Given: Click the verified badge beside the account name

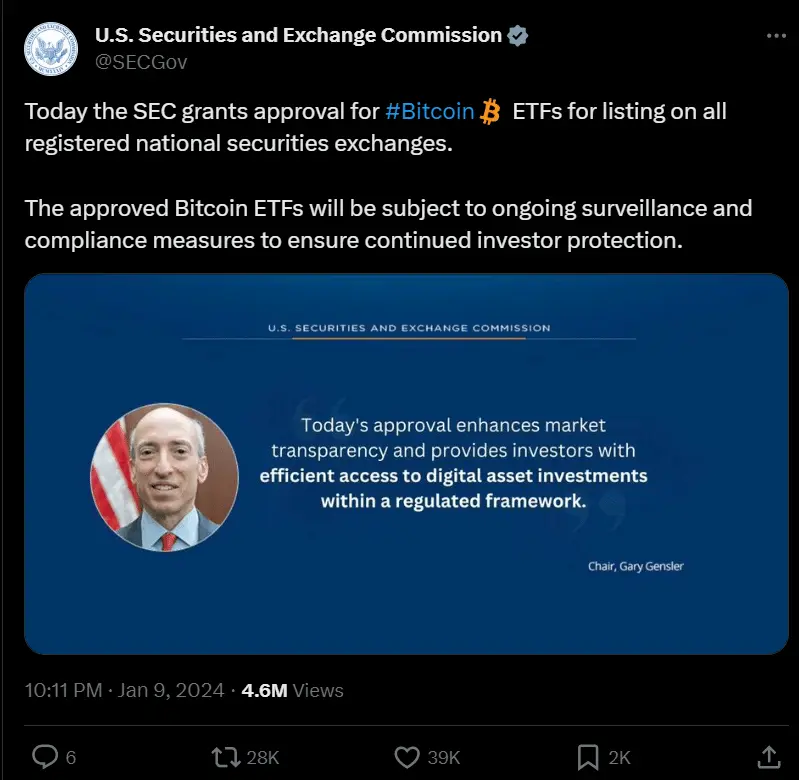Looking at the screenshot, I should [518, 36].
